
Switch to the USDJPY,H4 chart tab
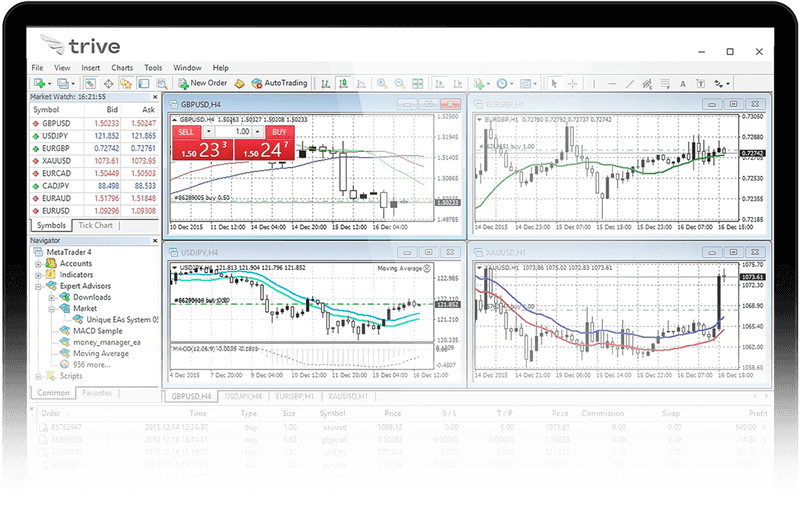pos(243,396)
